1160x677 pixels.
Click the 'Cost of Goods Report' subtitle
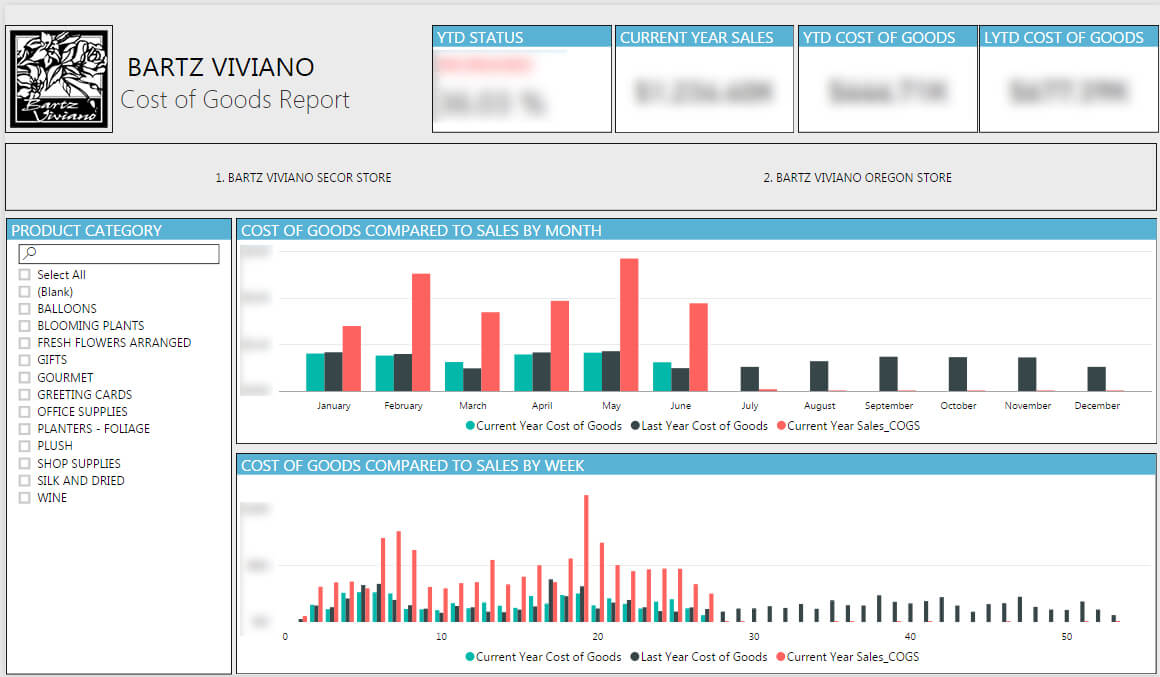coord(235,99)
